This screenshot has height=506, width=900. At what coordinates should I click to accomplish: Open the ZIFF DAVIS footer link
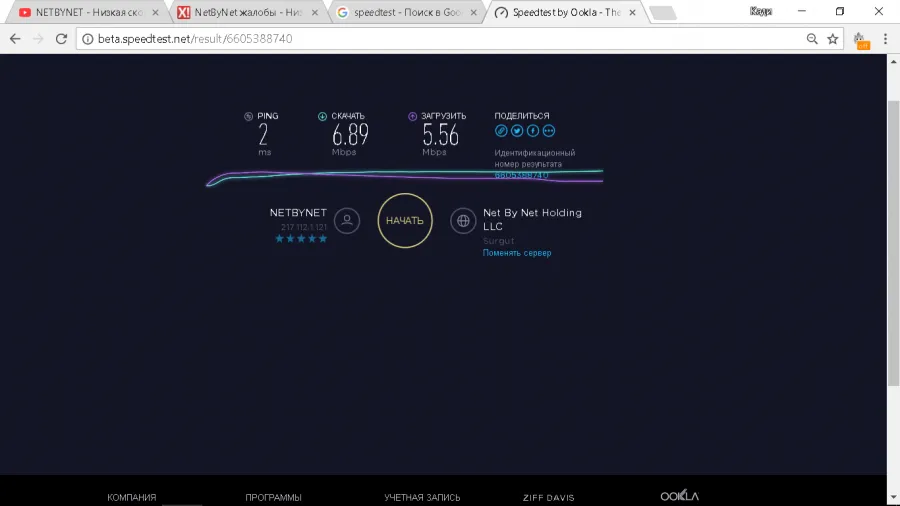[548, 497]
